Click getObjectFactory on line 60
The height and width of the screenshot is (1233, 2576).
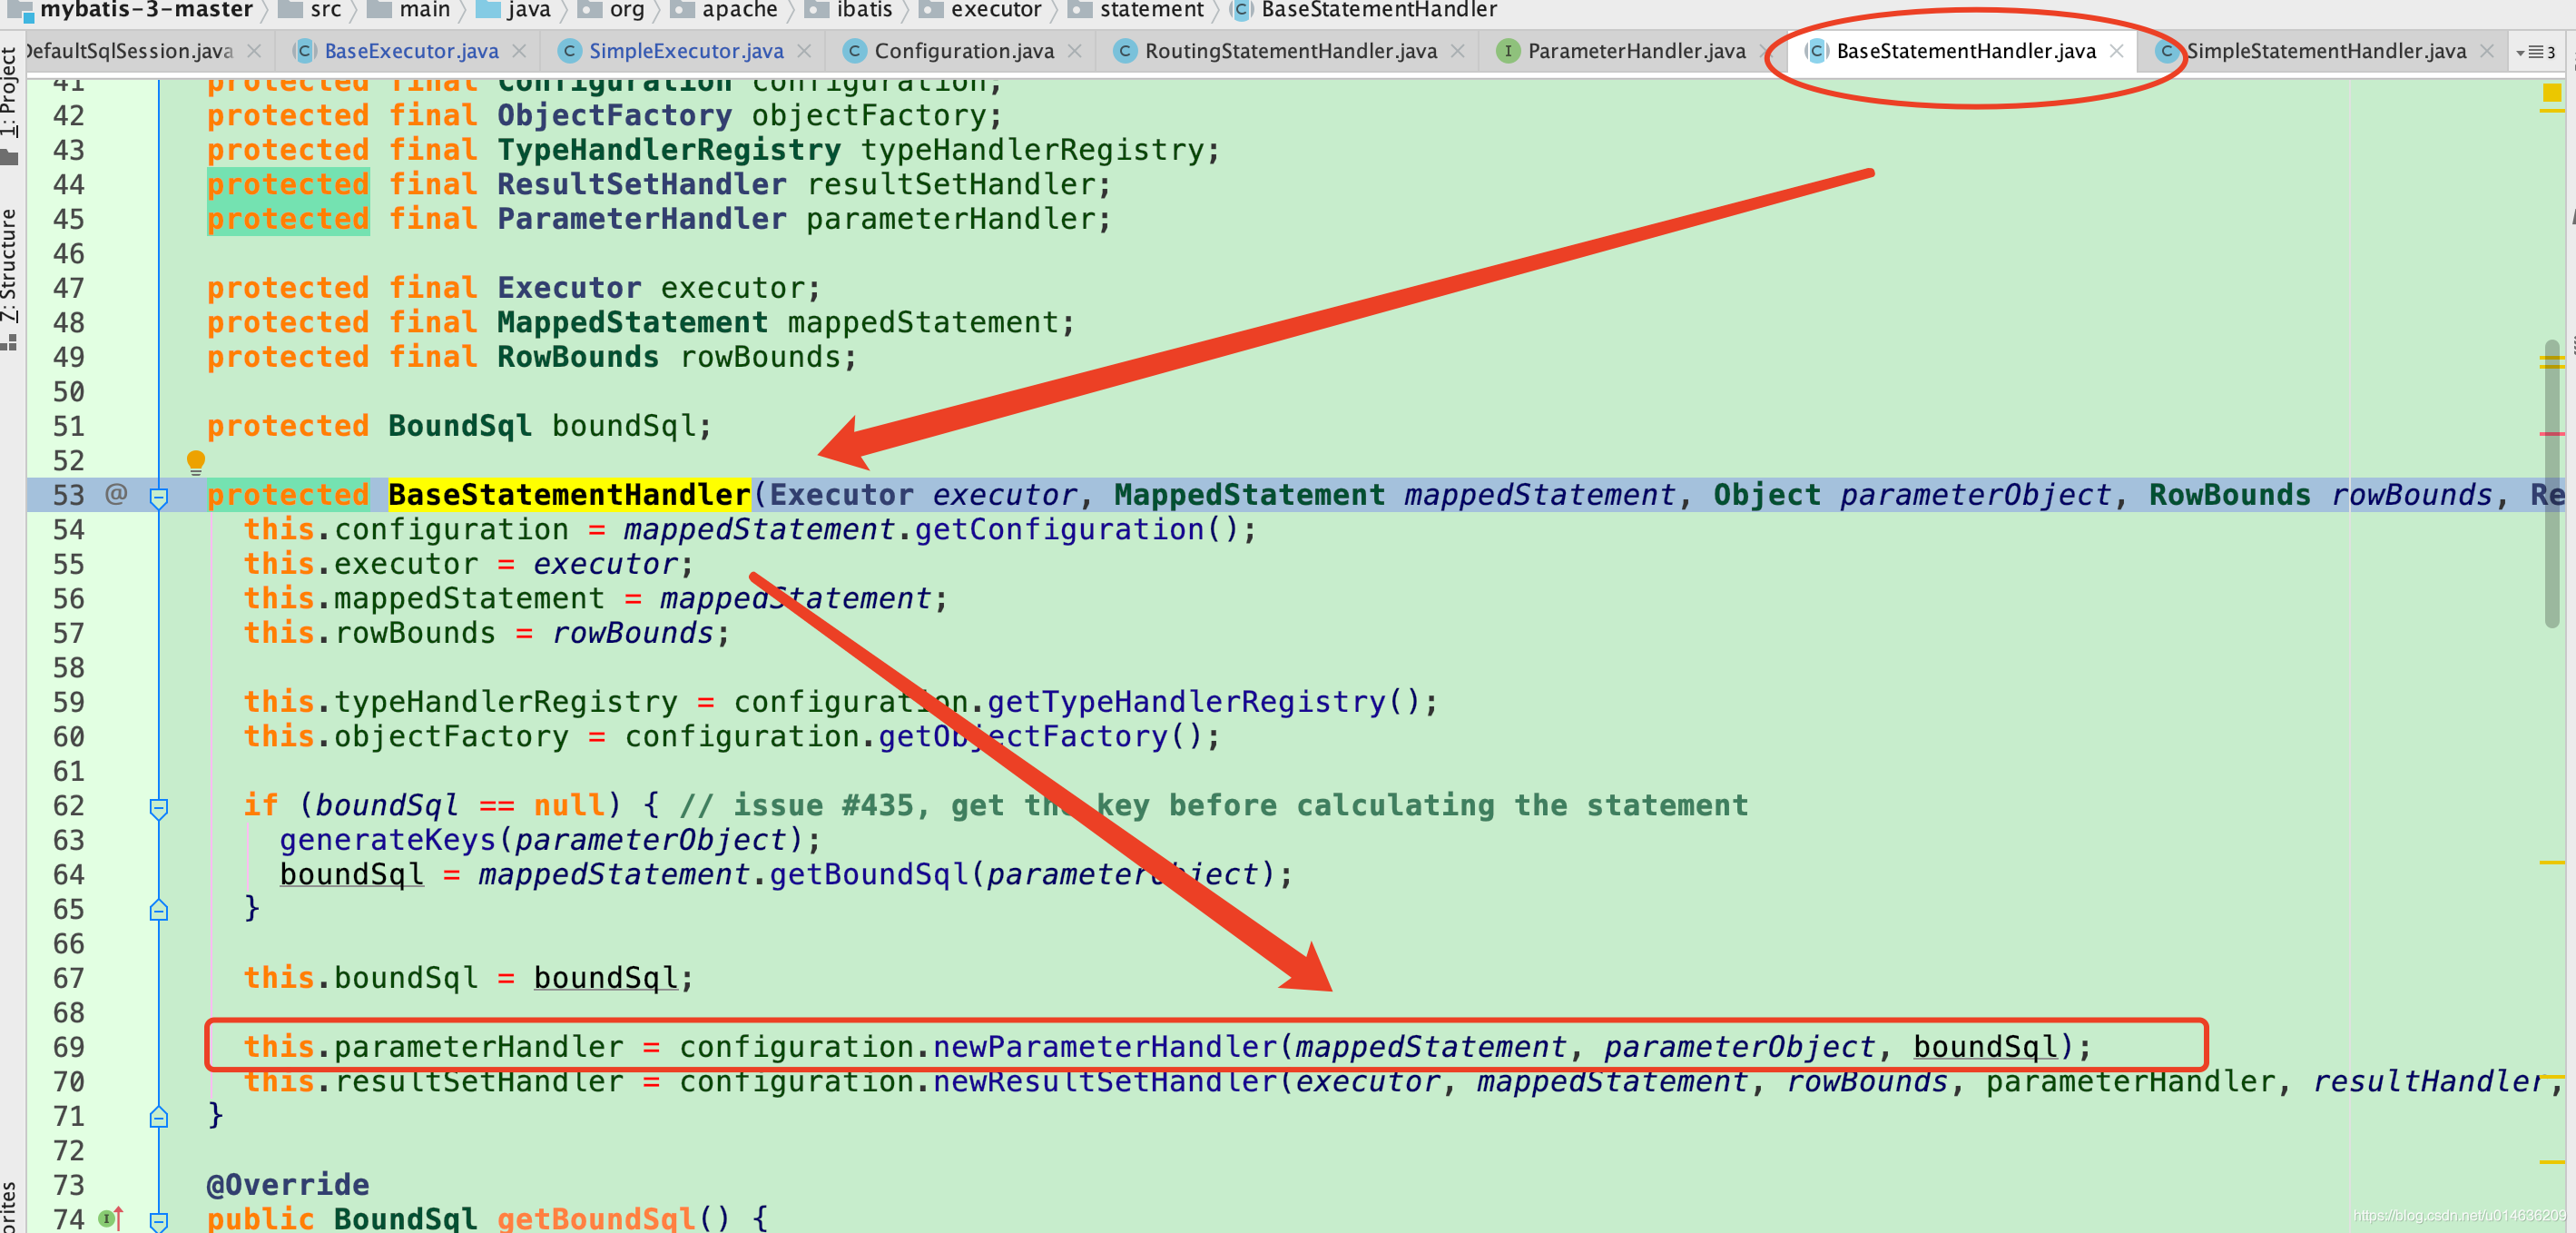pos(1023,737)
